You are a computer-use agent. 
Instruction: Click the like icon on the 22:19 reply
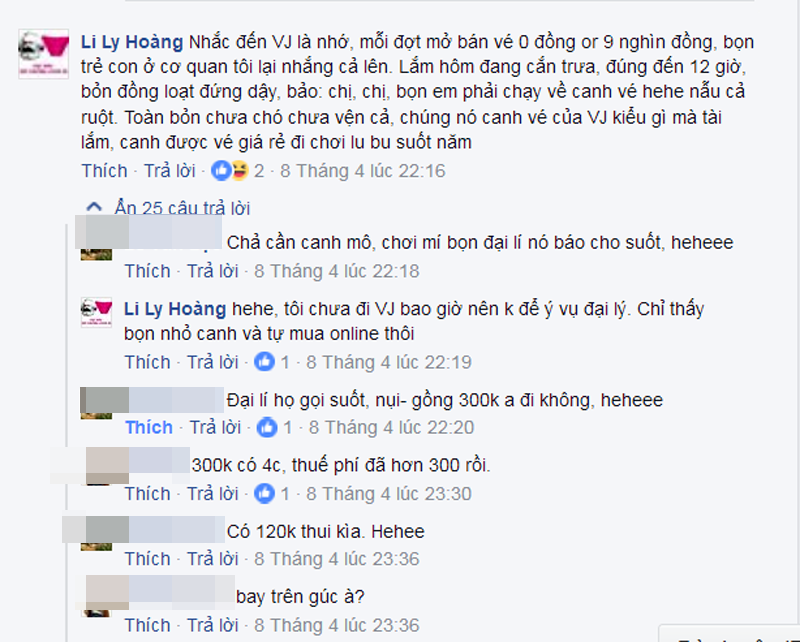pyautogui.click(x=265, y=362)
